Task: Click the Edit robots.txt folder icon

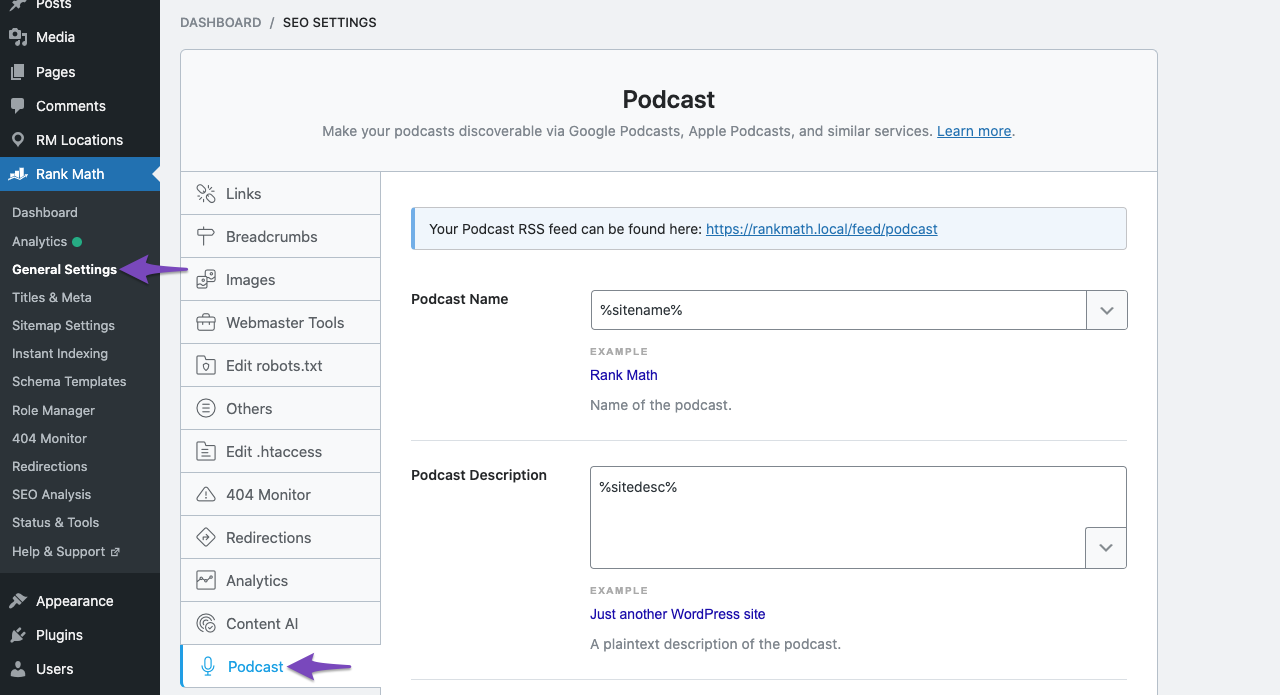Action: click(206, 365)
